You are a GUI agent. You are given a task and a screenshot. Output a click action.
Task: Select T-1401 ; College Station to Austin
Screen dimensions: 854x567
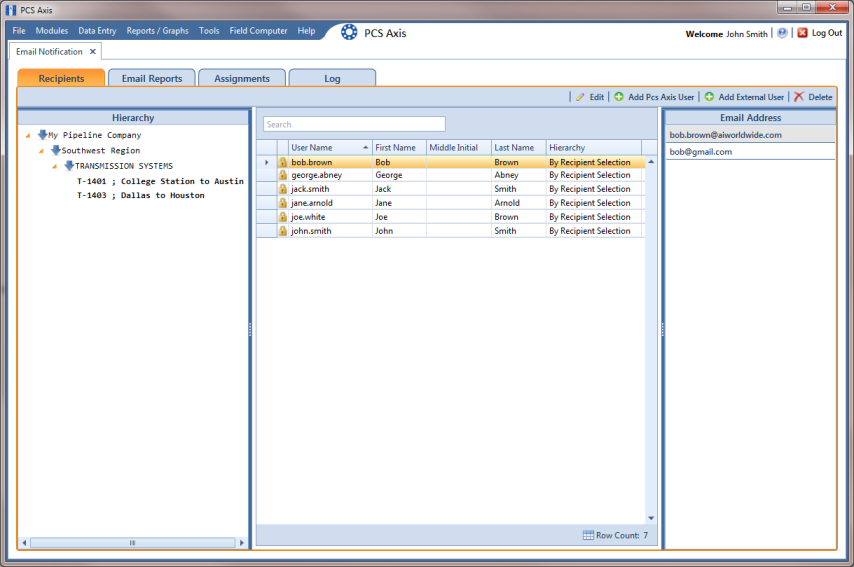pos(160,181)
